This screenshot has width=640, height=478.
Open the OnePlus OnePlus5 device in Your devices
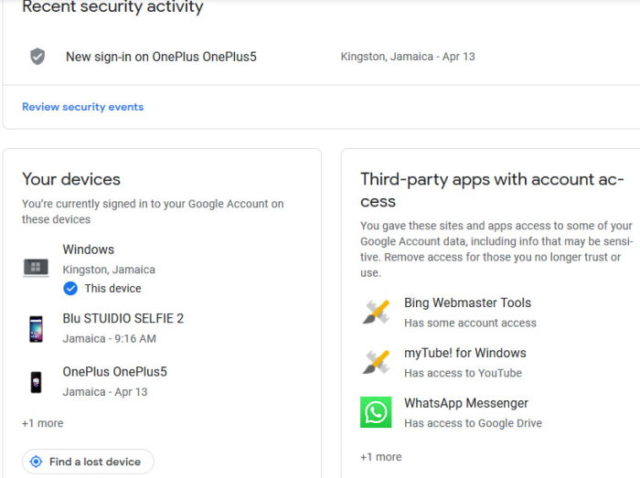click(114, 372)
